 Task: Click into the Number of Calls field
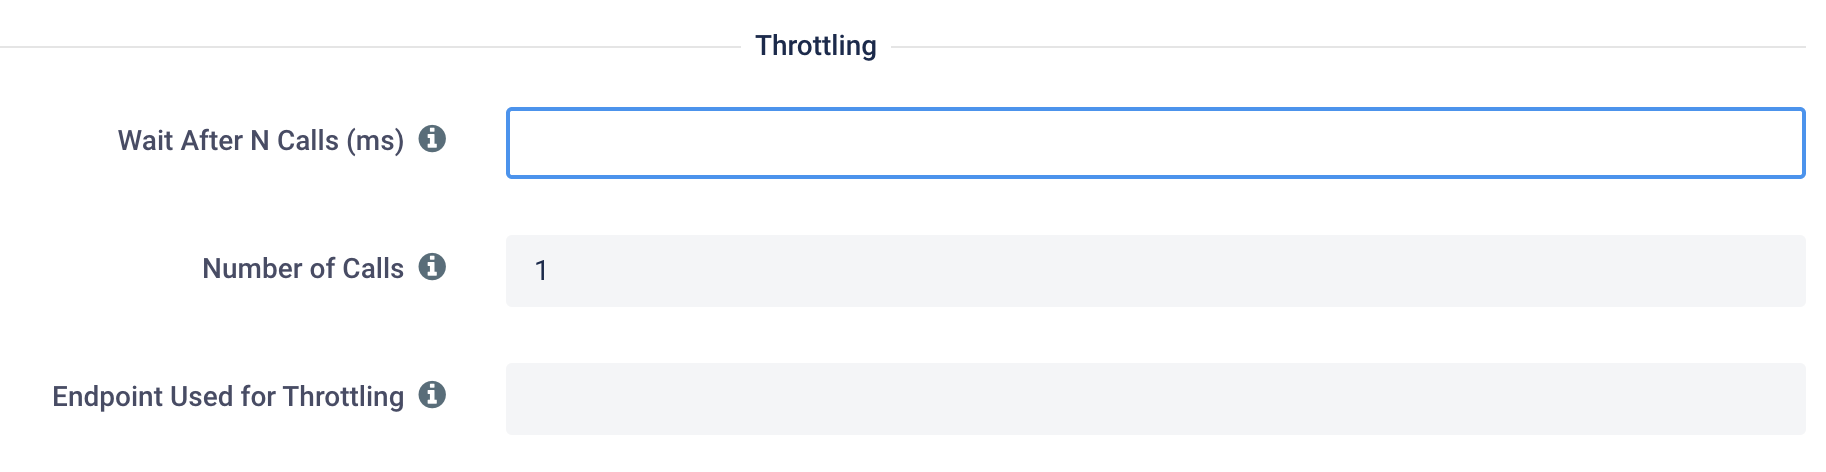pos(1155,271)
